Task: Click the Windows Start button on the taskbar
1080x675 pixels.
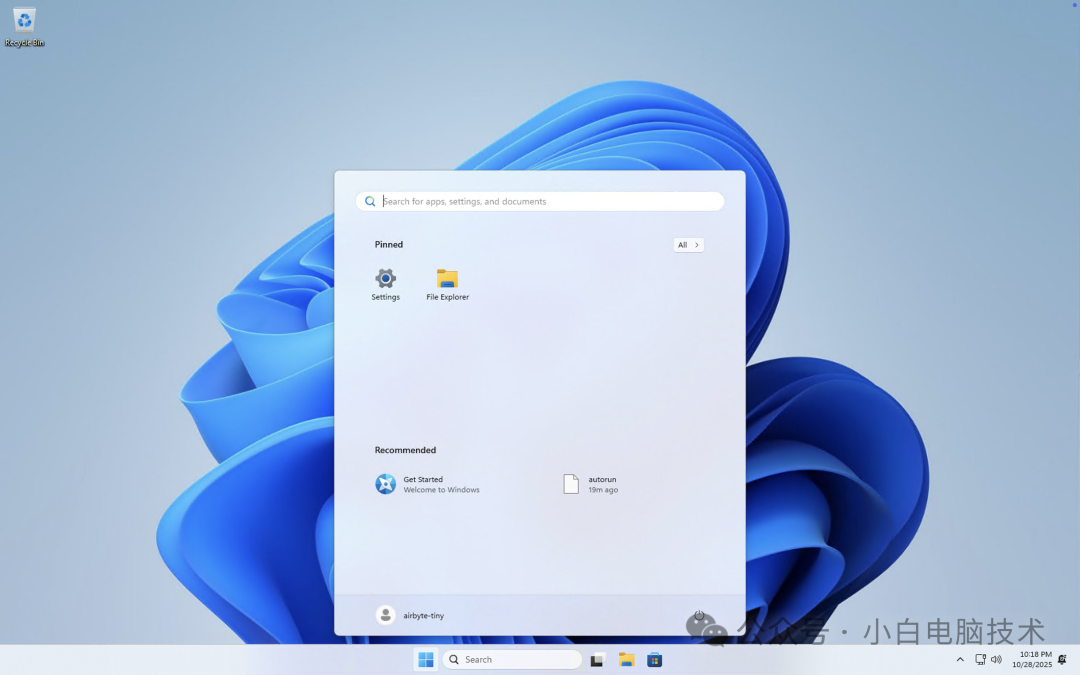Action: click(426, 660)
